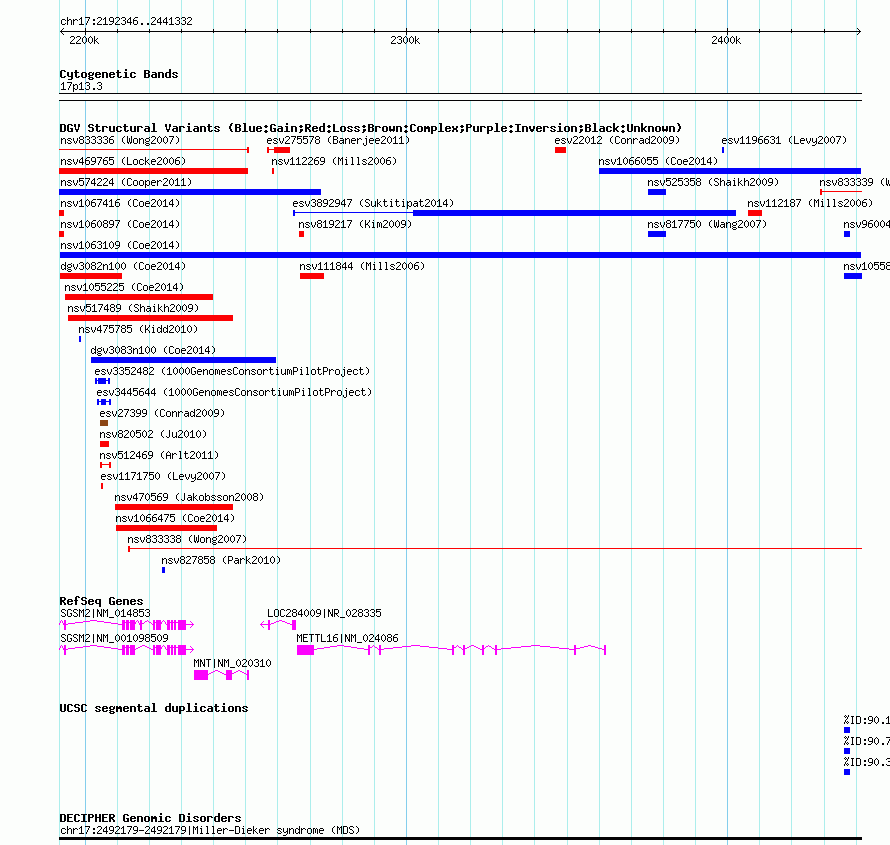Viewport: 890px width, 845px height.
Task: Select the LOC284009|NR_028335 gene label
Action: [325, 613]
